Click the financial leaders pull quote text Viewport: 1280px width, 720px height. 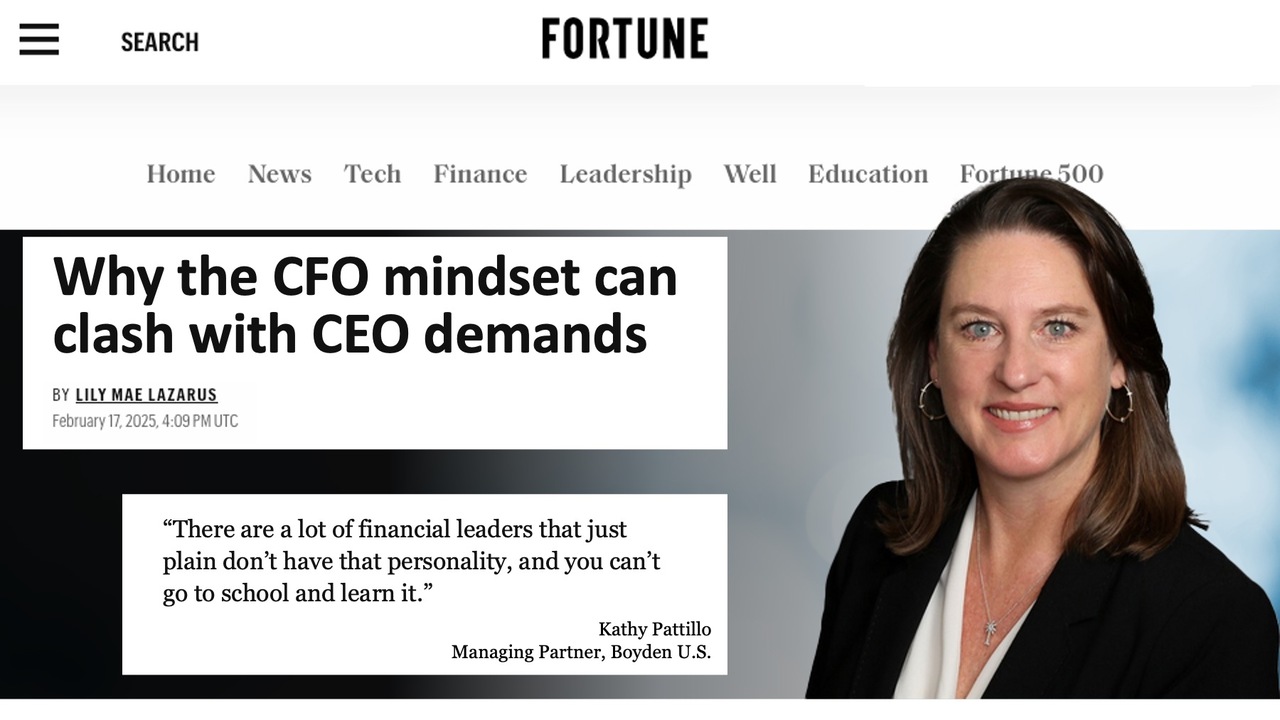pyautogui.click(x=410, y=560)
